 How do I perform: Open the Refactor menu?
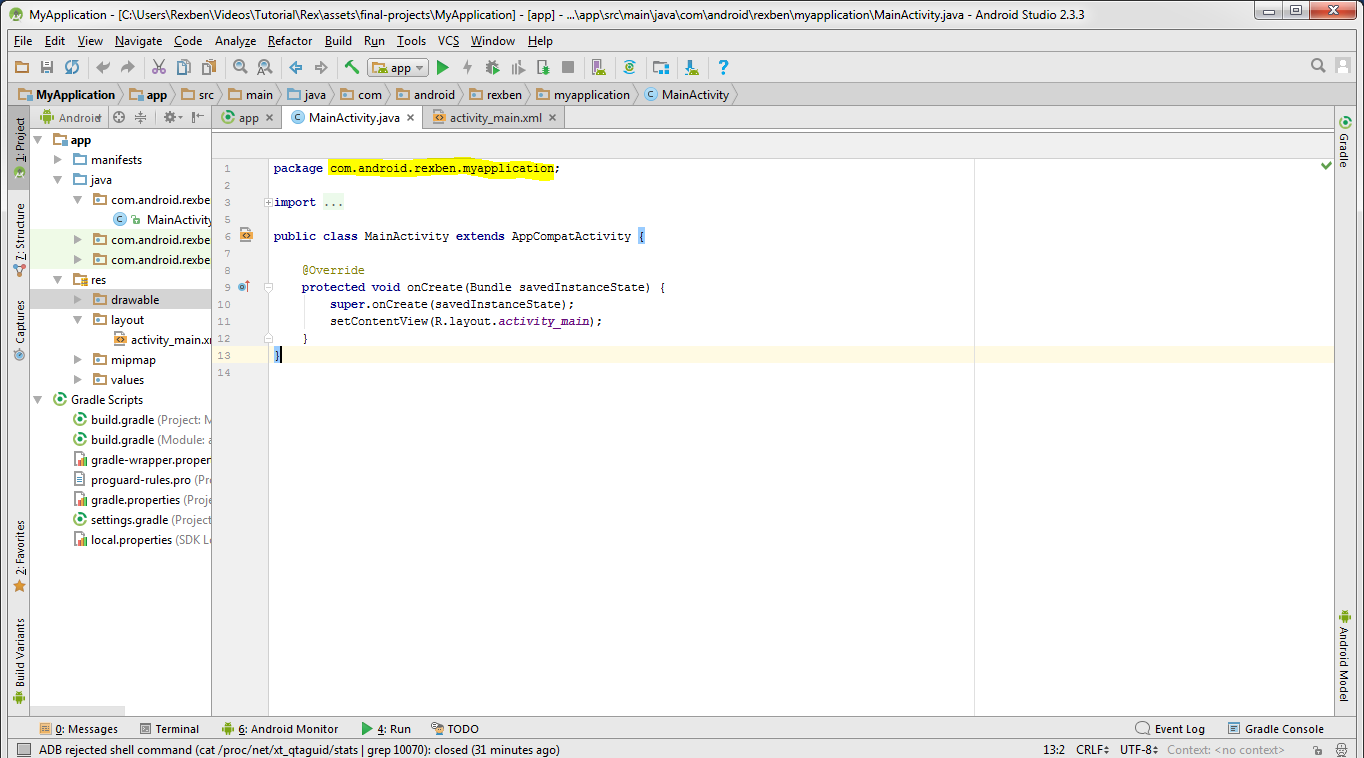tap(289, 41)
